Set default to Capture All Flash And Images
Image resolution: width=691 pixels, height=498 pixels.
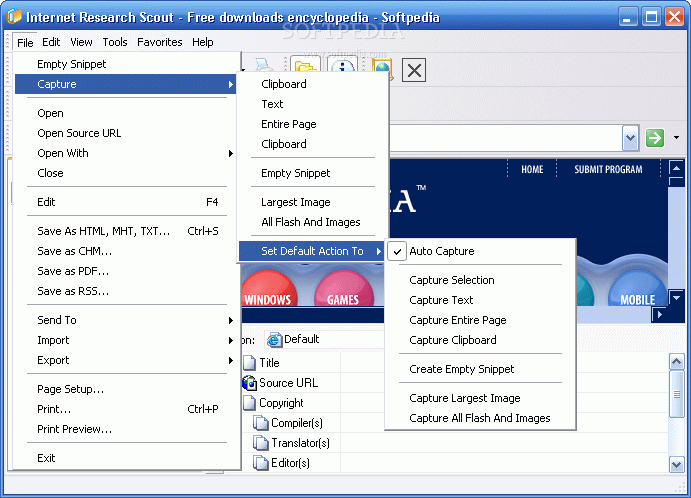[480, 418]
